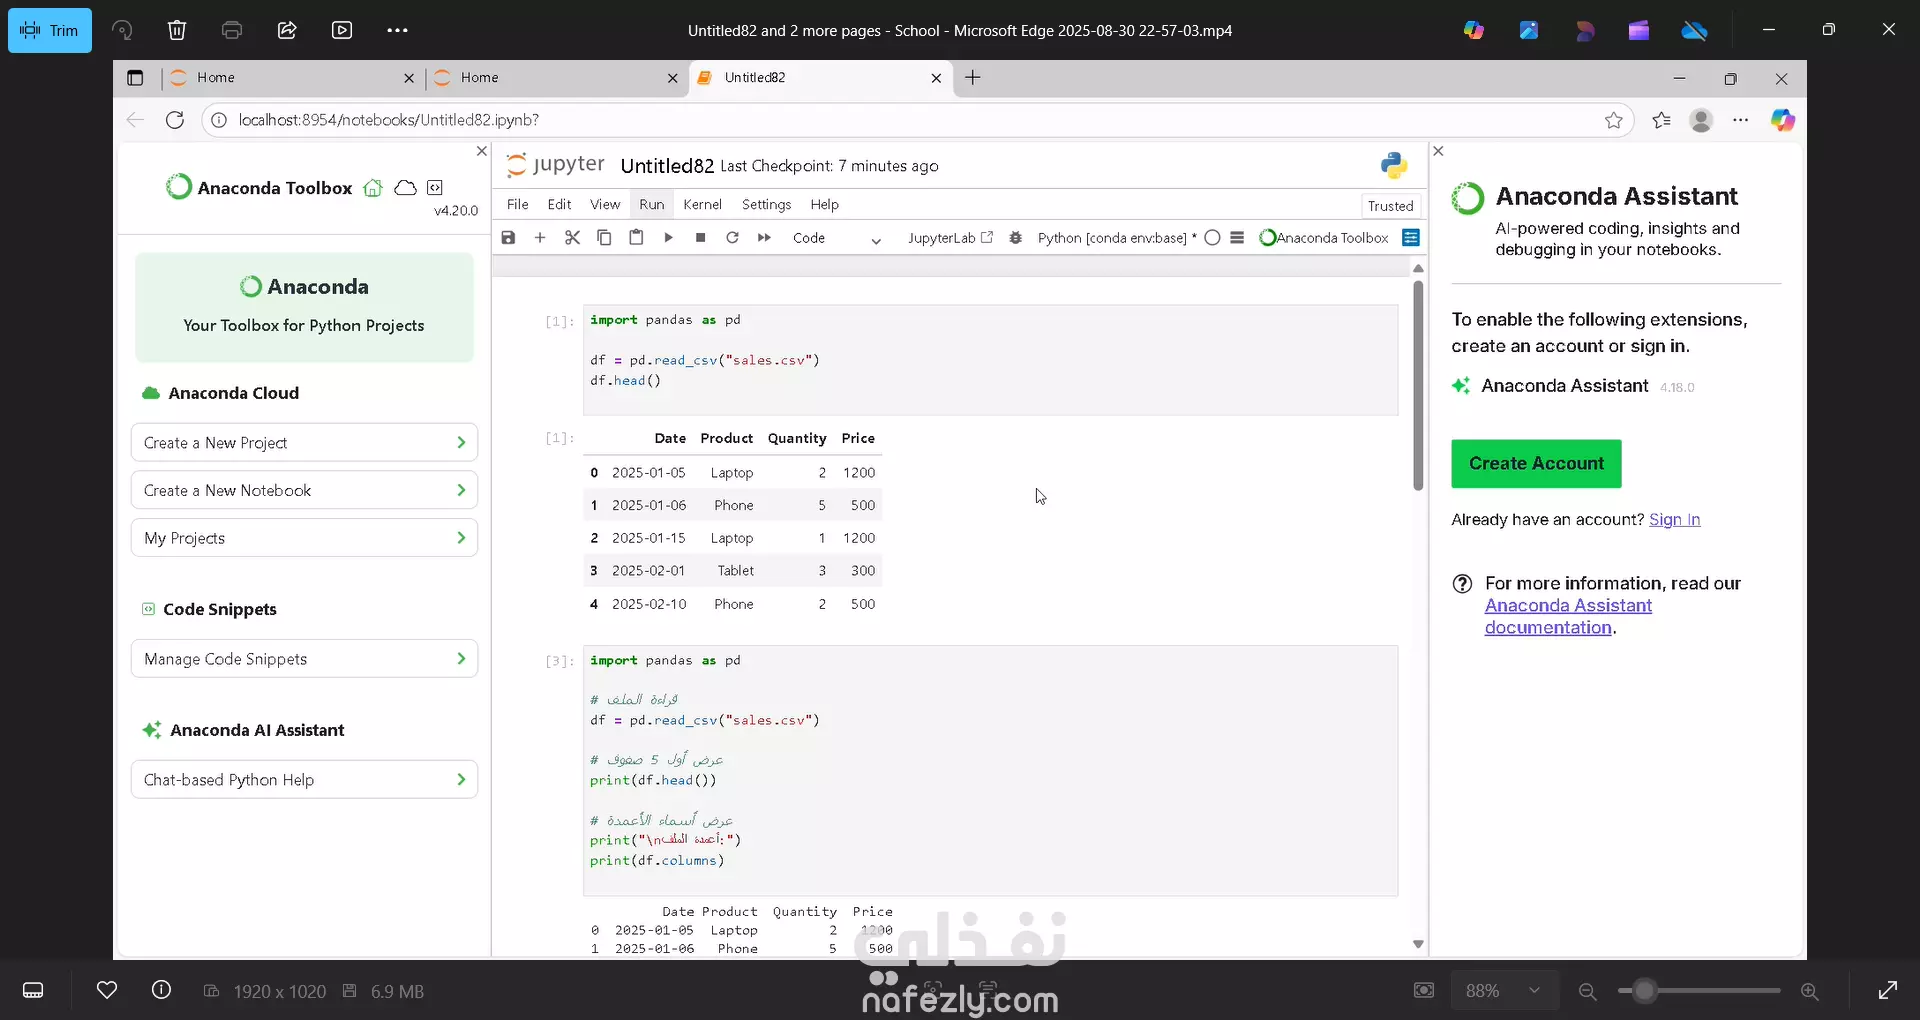Show file info icon in Photos
The image size is (1920, 1020).
(161, 990)
